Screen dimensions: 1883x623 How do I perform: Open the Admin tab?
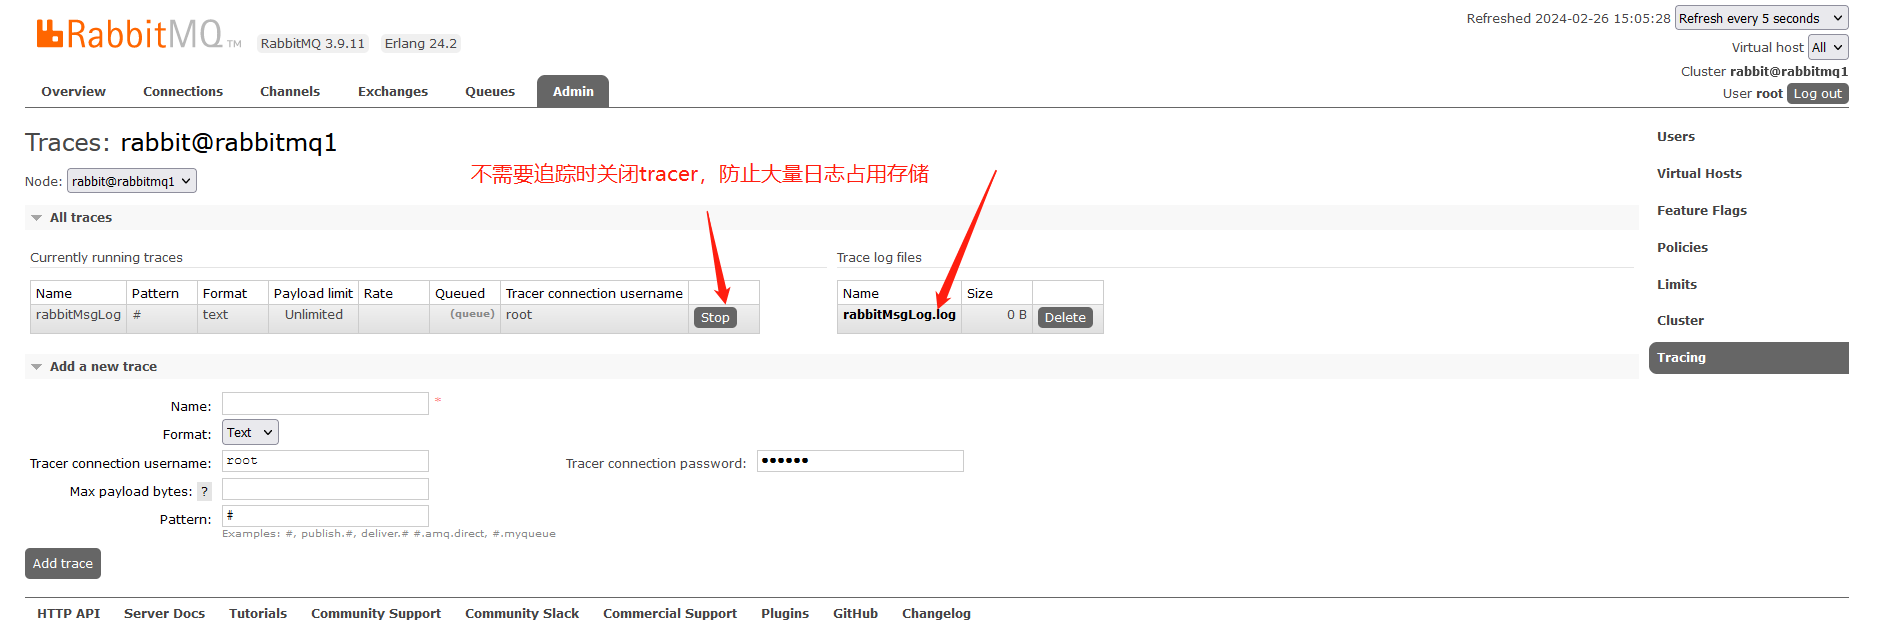point(573,91)
